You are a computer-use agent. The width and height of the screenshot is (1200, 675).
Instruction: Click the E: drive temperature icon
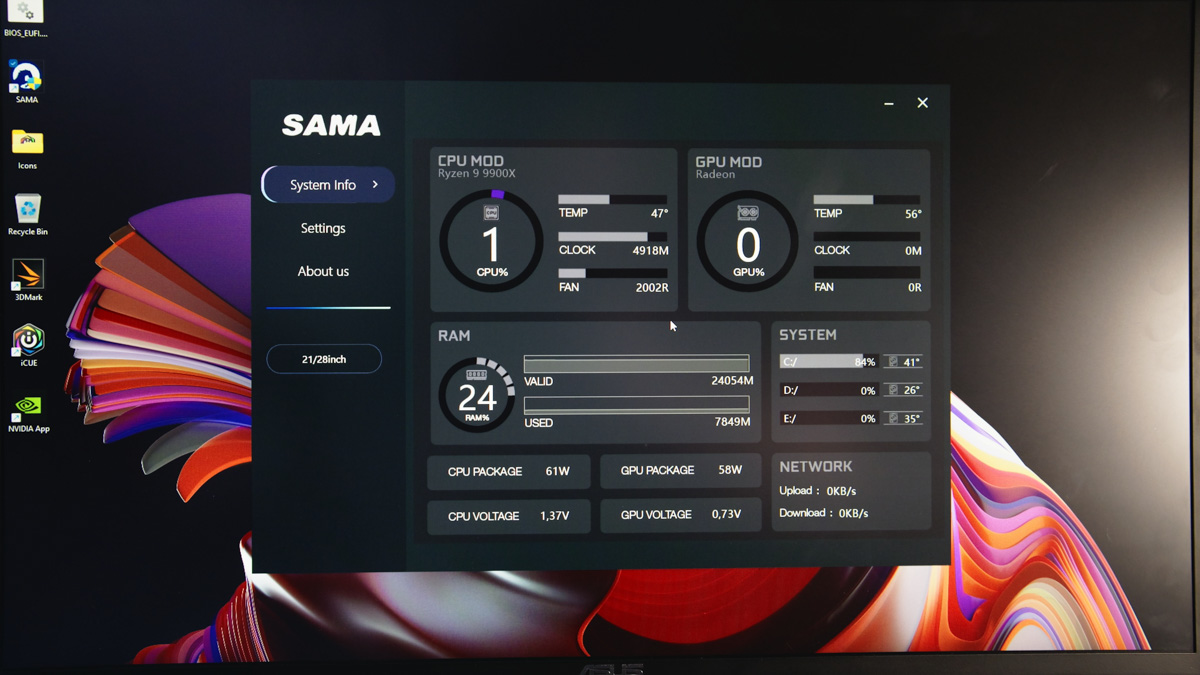pyautogui.click(x=893, y=418)
